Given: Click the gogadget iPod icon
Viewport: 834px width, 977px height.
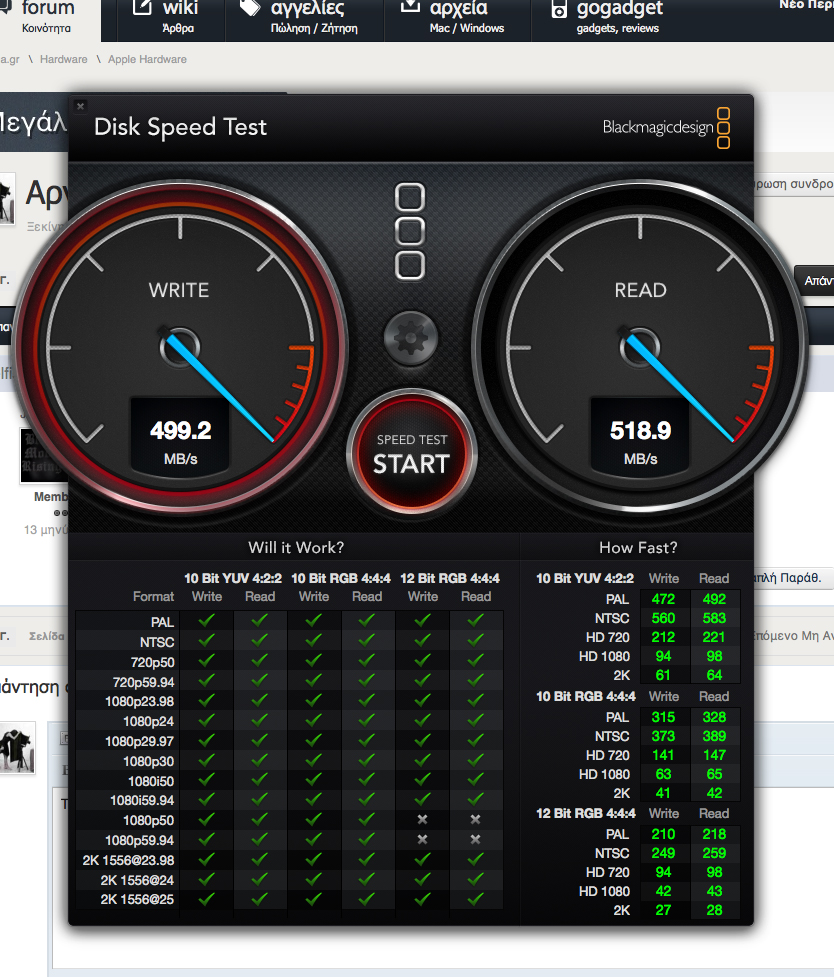Looking at the screenshot, I should point(558,9).
